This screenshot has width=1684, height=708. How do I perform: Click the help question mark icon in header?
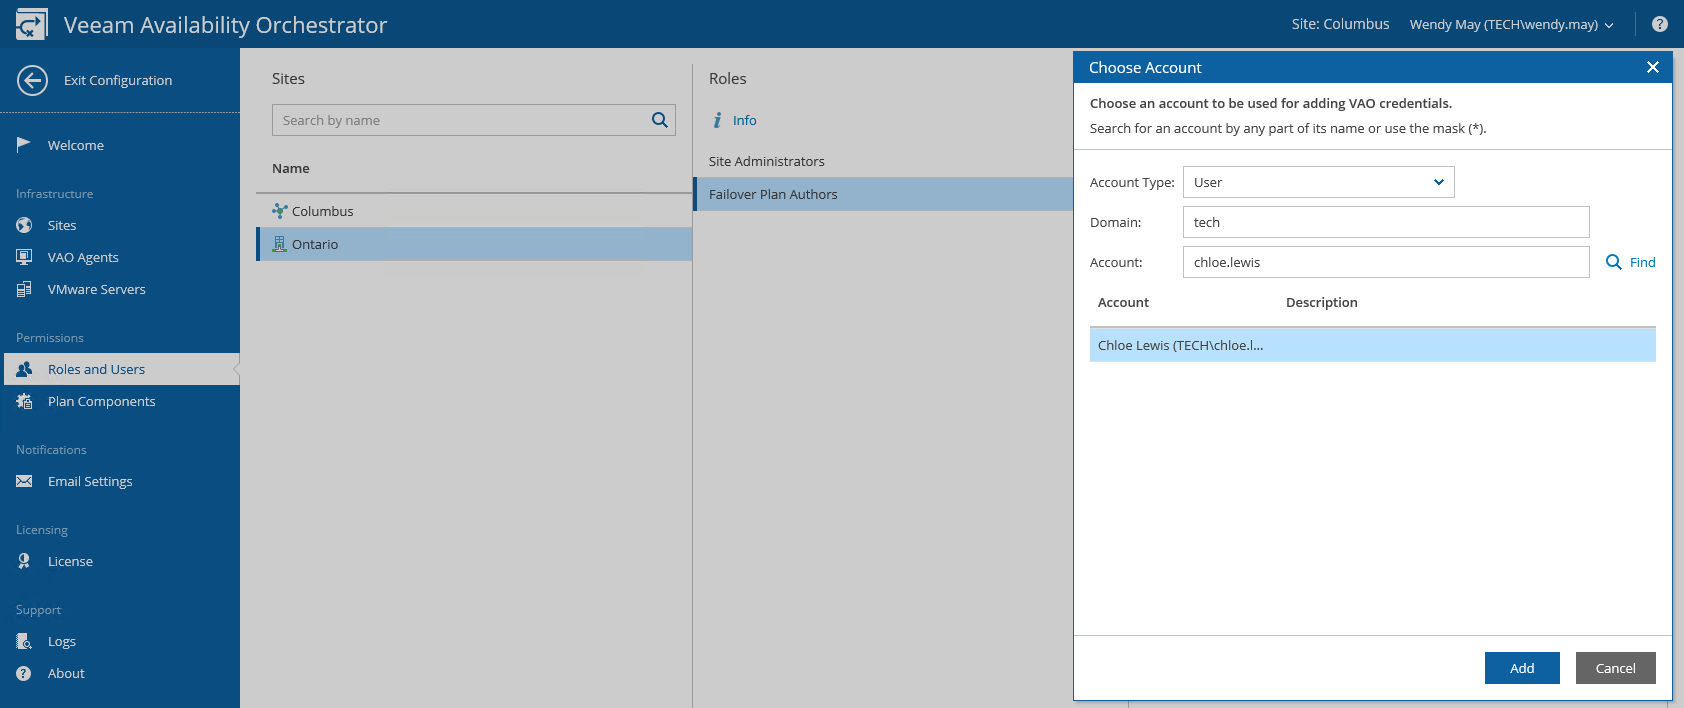[x=1660, y=24]
